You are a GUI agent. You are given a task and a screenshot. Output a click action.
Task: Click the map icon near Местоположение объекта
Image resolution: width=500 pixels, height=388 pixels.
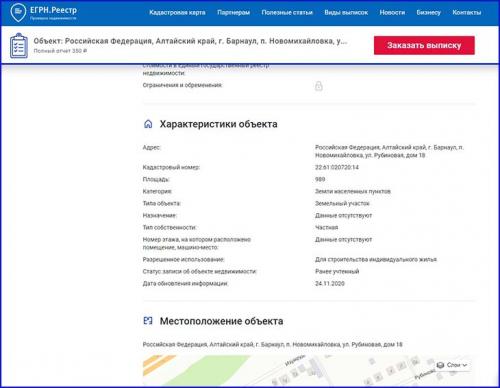click(x=148, y=321)
